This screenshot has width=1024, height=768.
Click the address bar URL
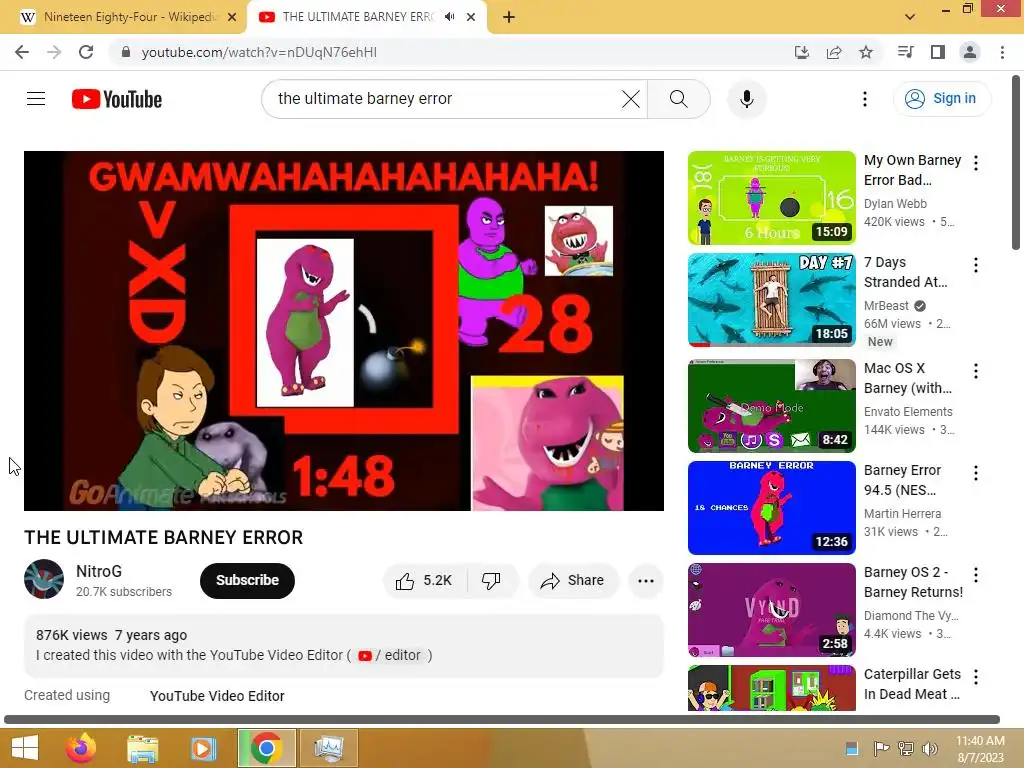pos(259,52)
